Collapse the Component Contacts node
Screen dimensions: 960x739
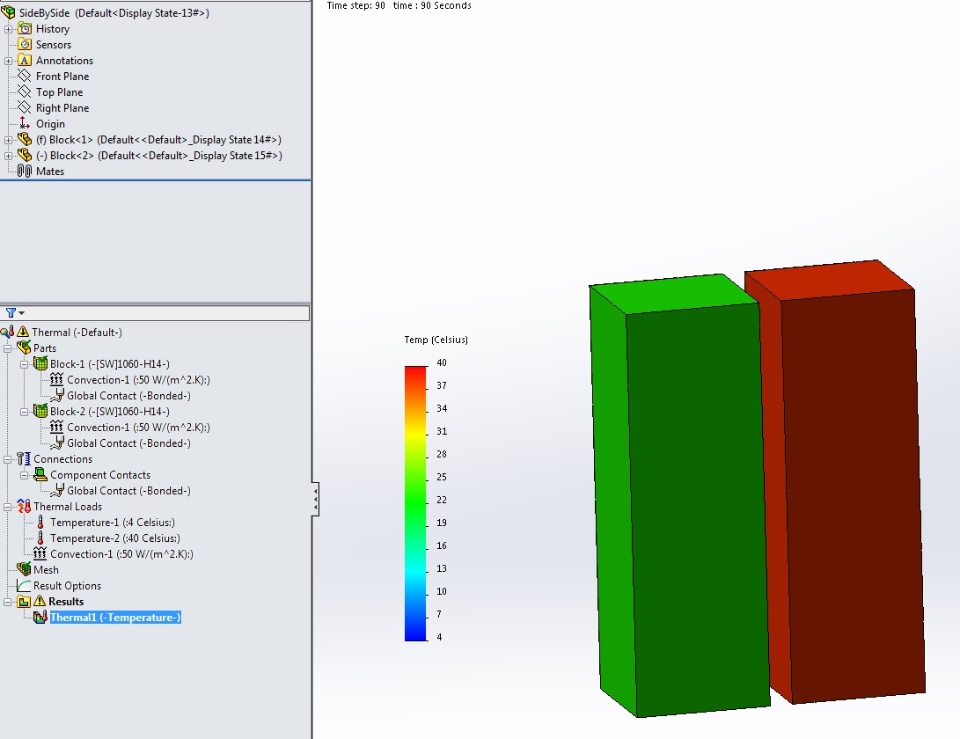click(24, 475)
